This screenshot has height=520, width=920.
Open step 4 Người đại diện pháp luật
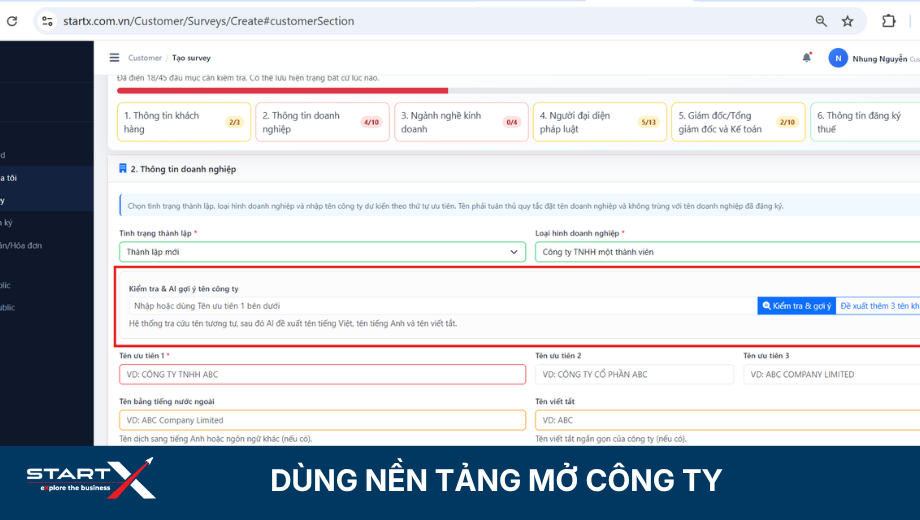[600, 122]
